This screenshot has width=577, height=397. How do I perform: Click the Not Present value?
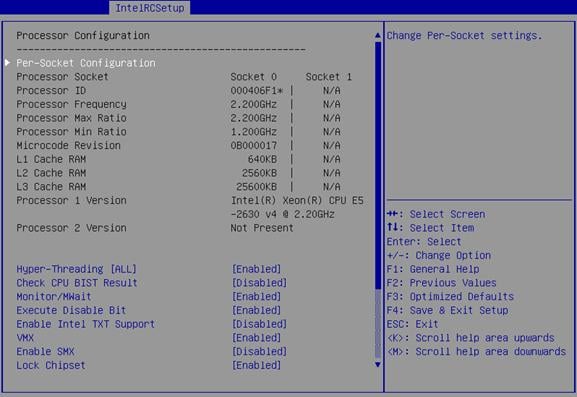tap(262, 228)
